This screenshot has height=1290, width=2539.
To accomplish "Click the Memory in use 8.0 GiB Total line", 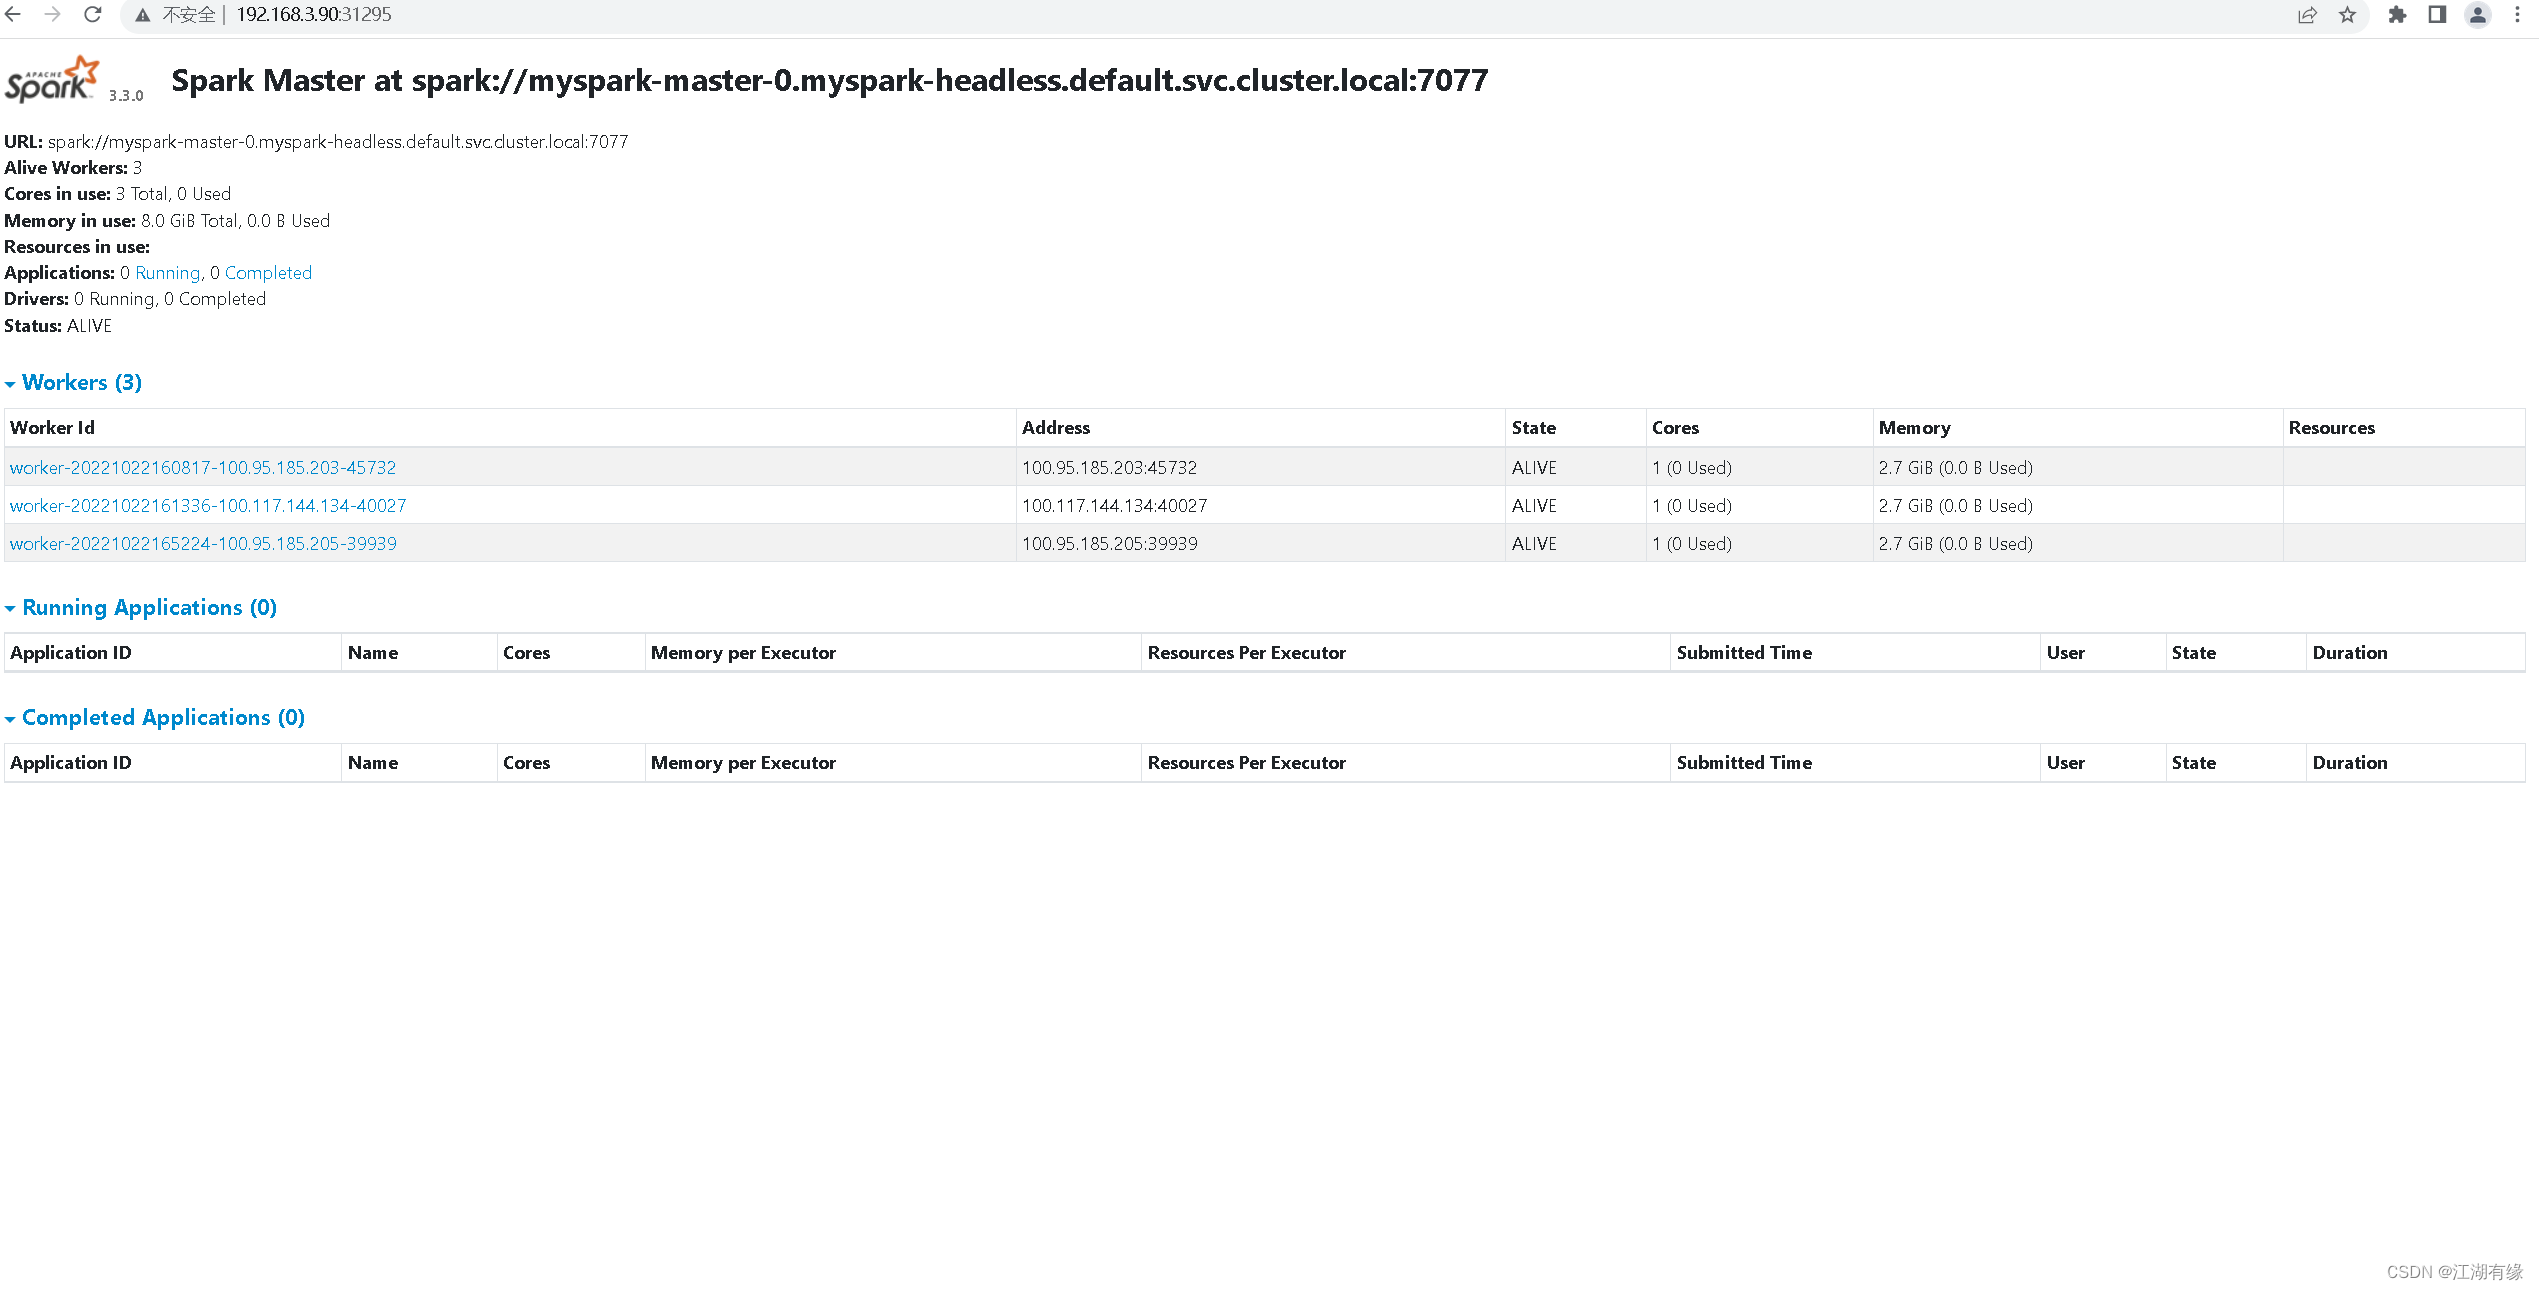I will pyautogui.click(x=167, y=220).
